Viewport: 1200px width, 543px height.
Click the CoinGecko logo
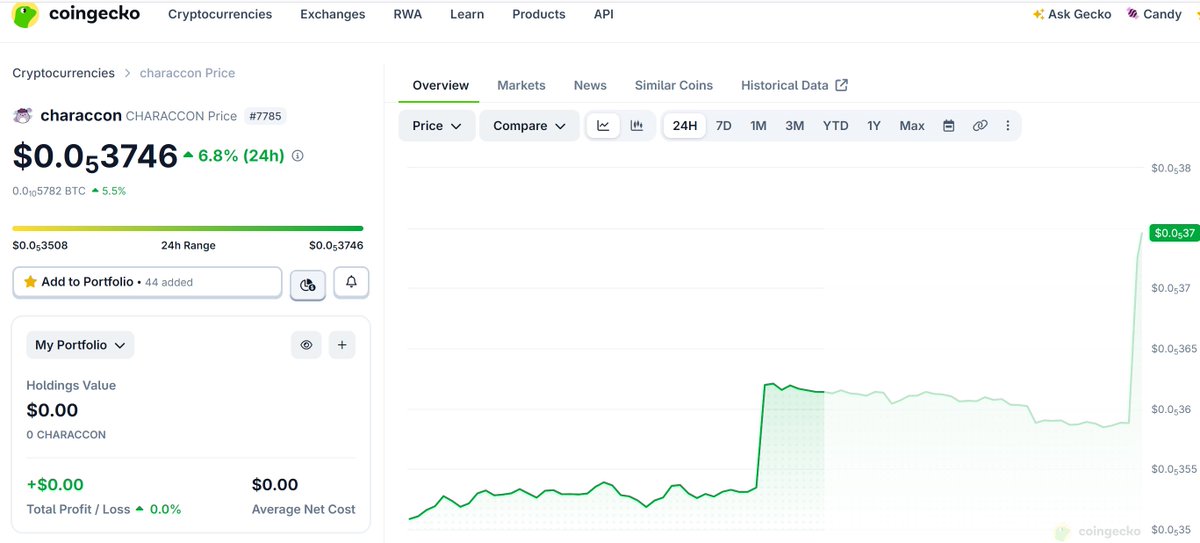[76, 14]
